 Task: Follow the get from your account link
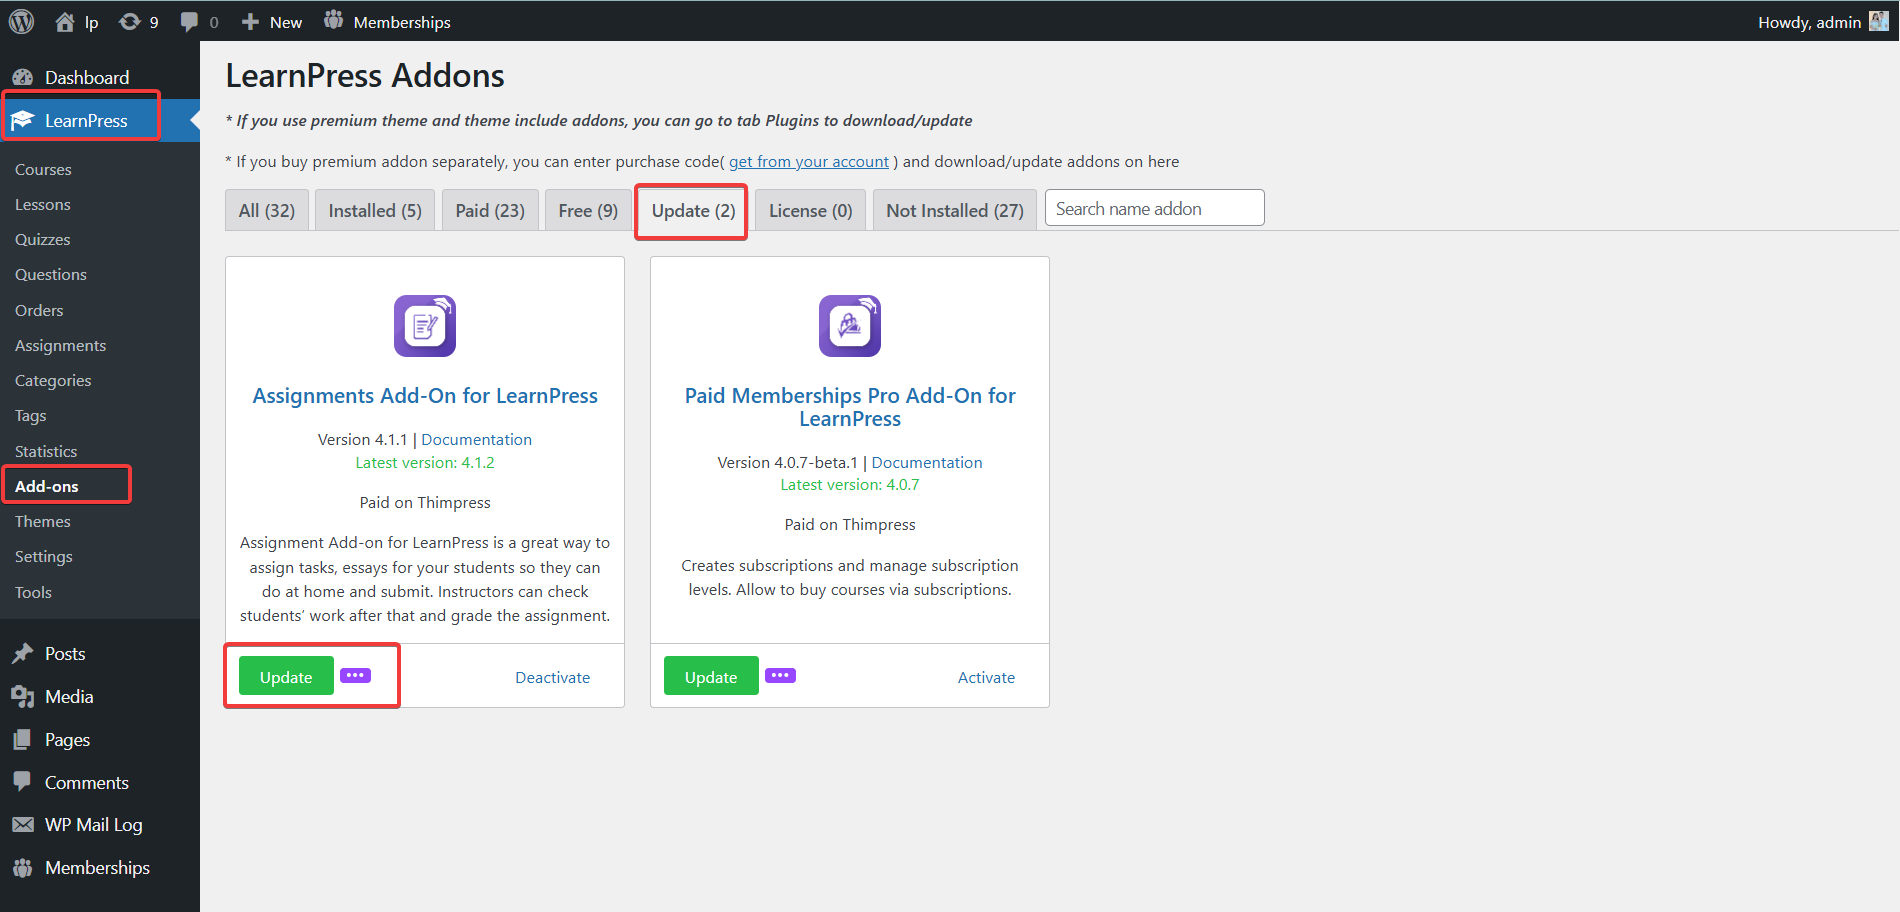click(809, 161)
